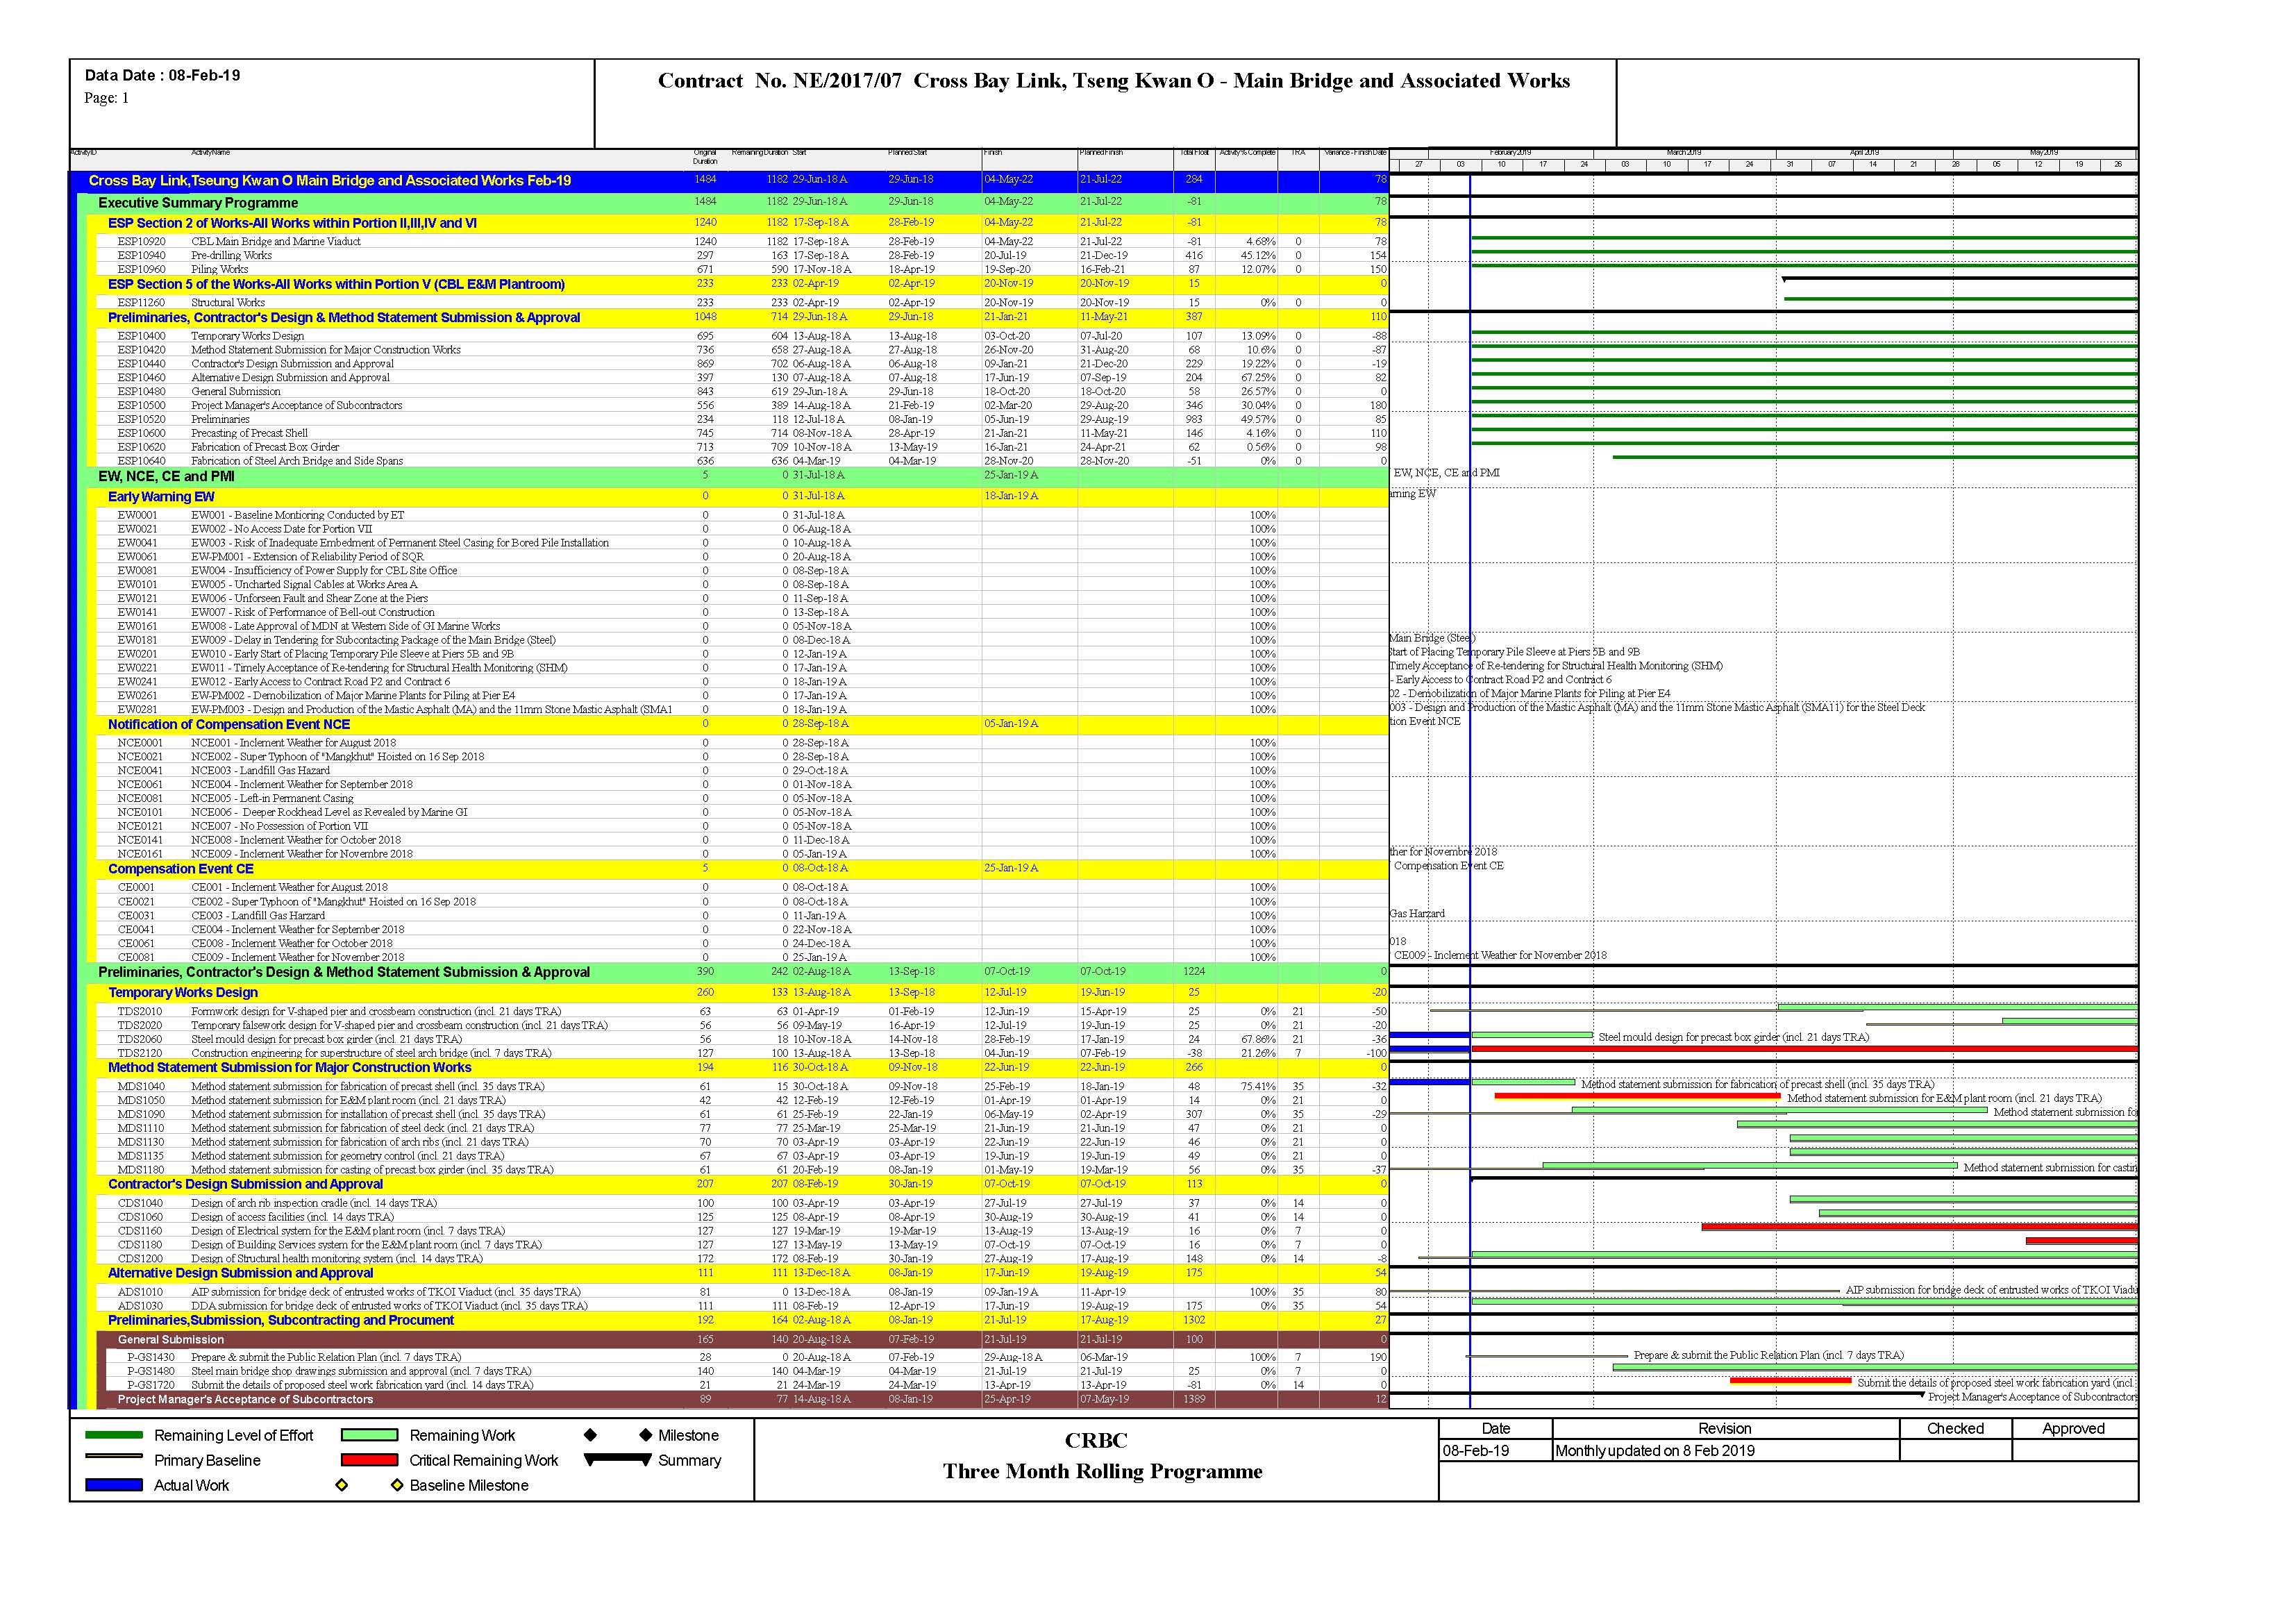Click activity ID EW0001
2296x1624 pixels.
[137, 516]
